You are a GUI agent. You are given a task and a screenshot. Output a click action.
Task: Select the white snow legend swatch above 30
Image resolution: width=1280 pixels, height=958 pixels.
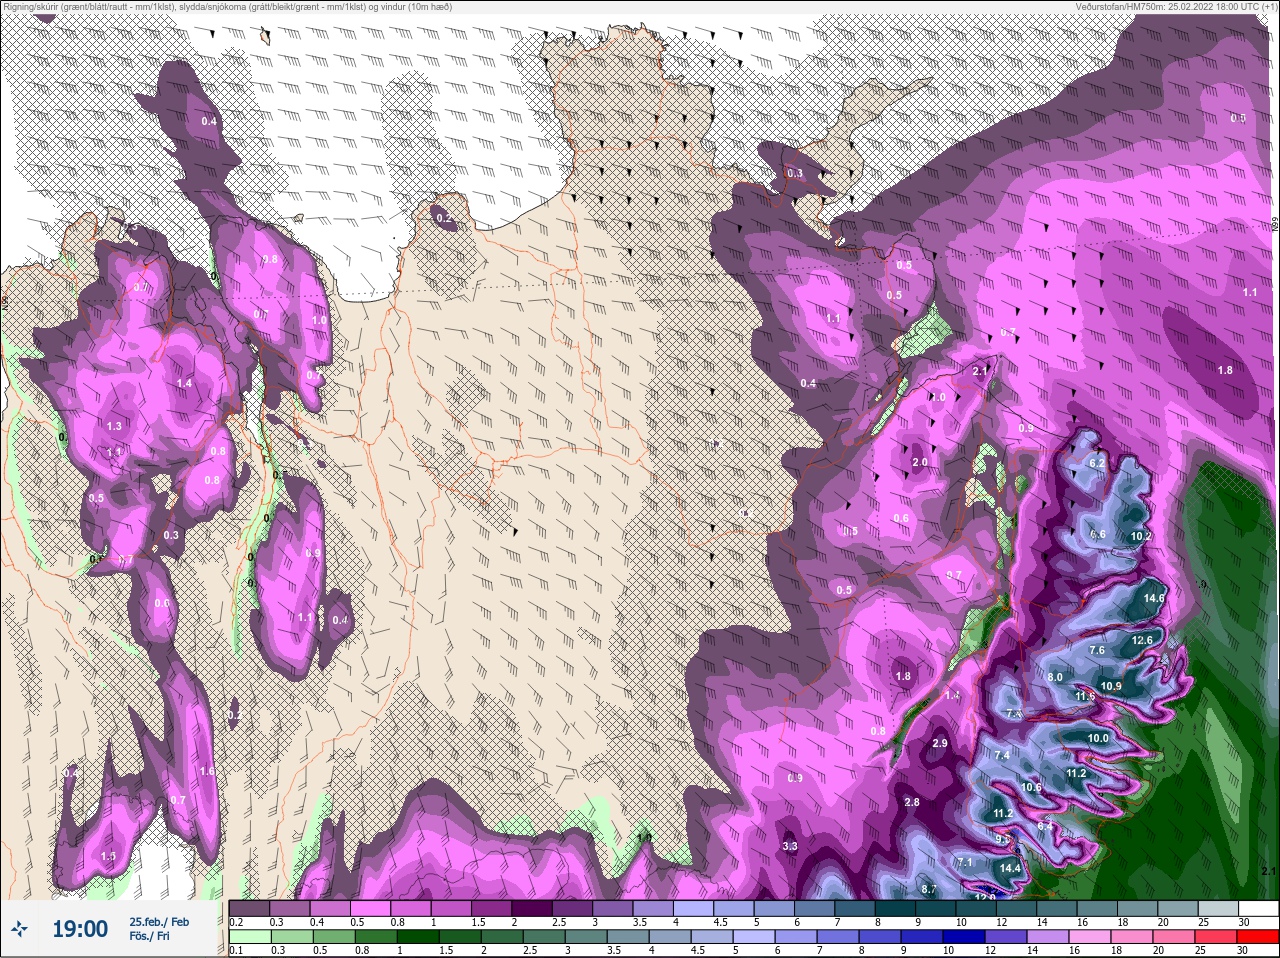[1258, 908]
